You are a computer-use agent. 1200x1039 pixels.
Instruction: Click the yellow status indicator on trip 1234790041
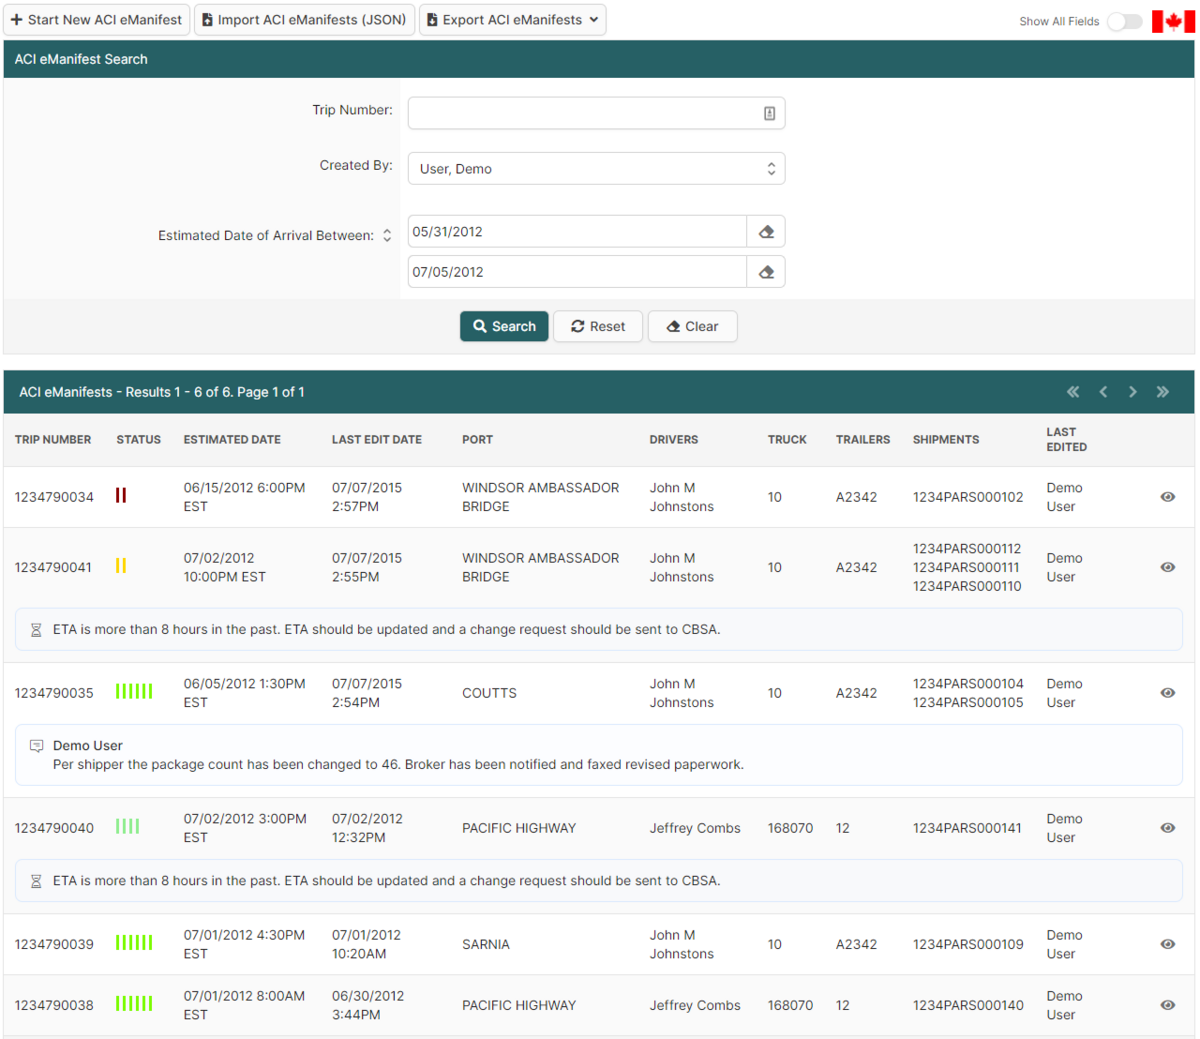click(122, 565)
